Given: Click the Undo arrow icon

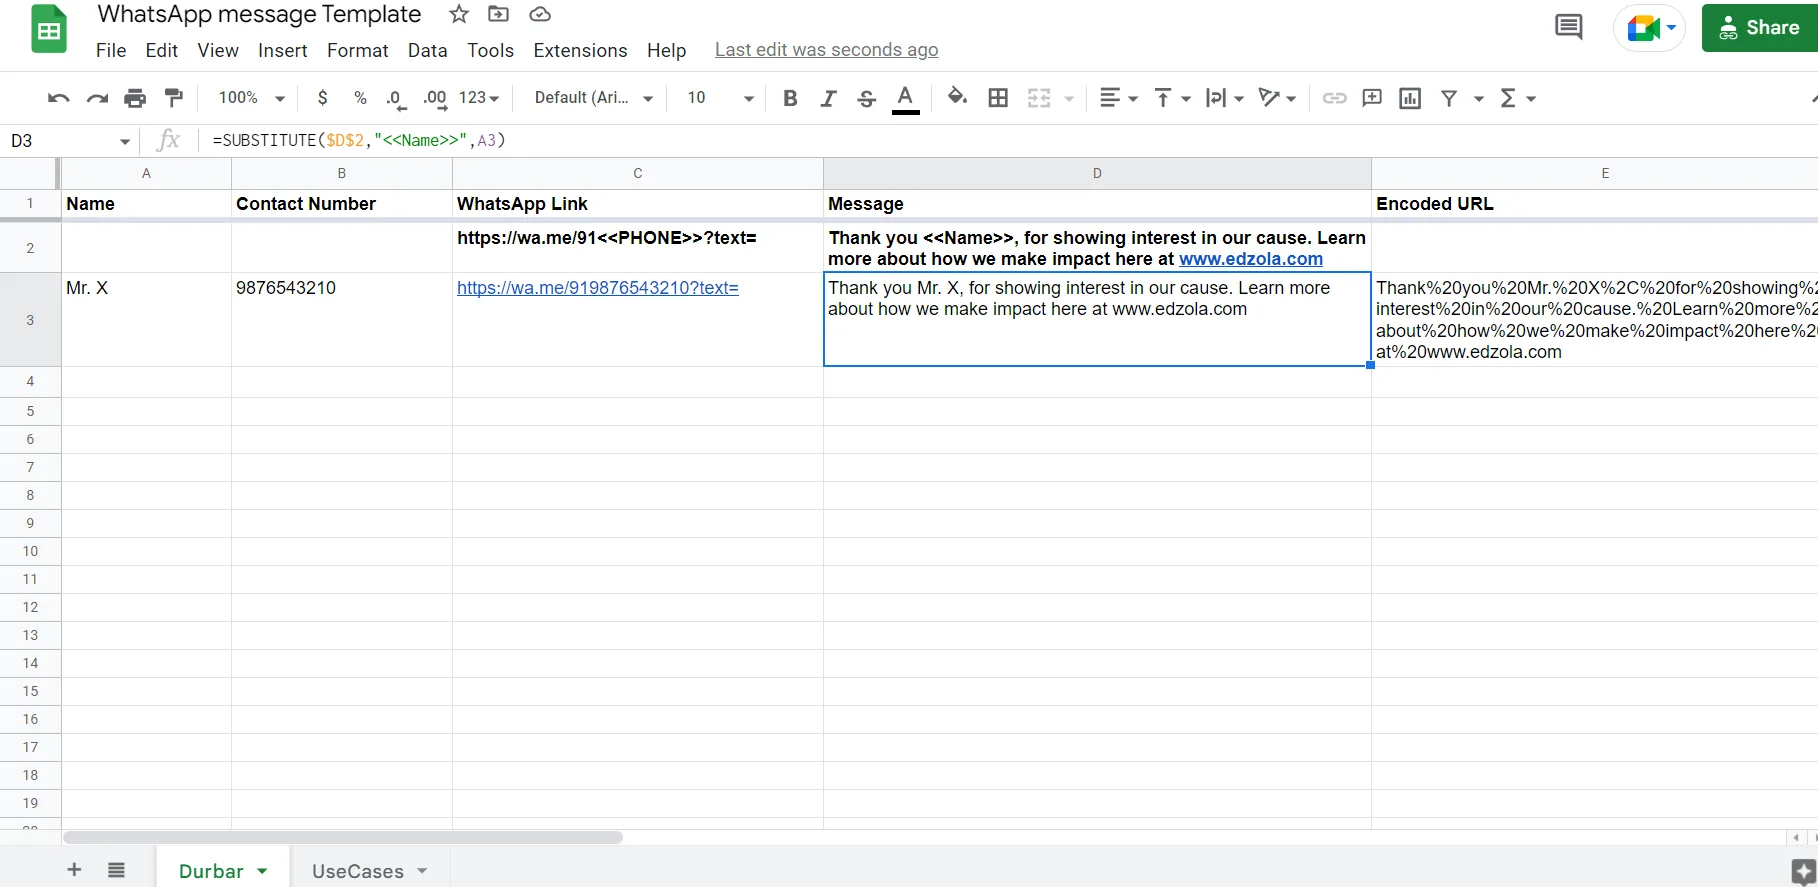Looking at the screenshot, I should click(58, 98).
